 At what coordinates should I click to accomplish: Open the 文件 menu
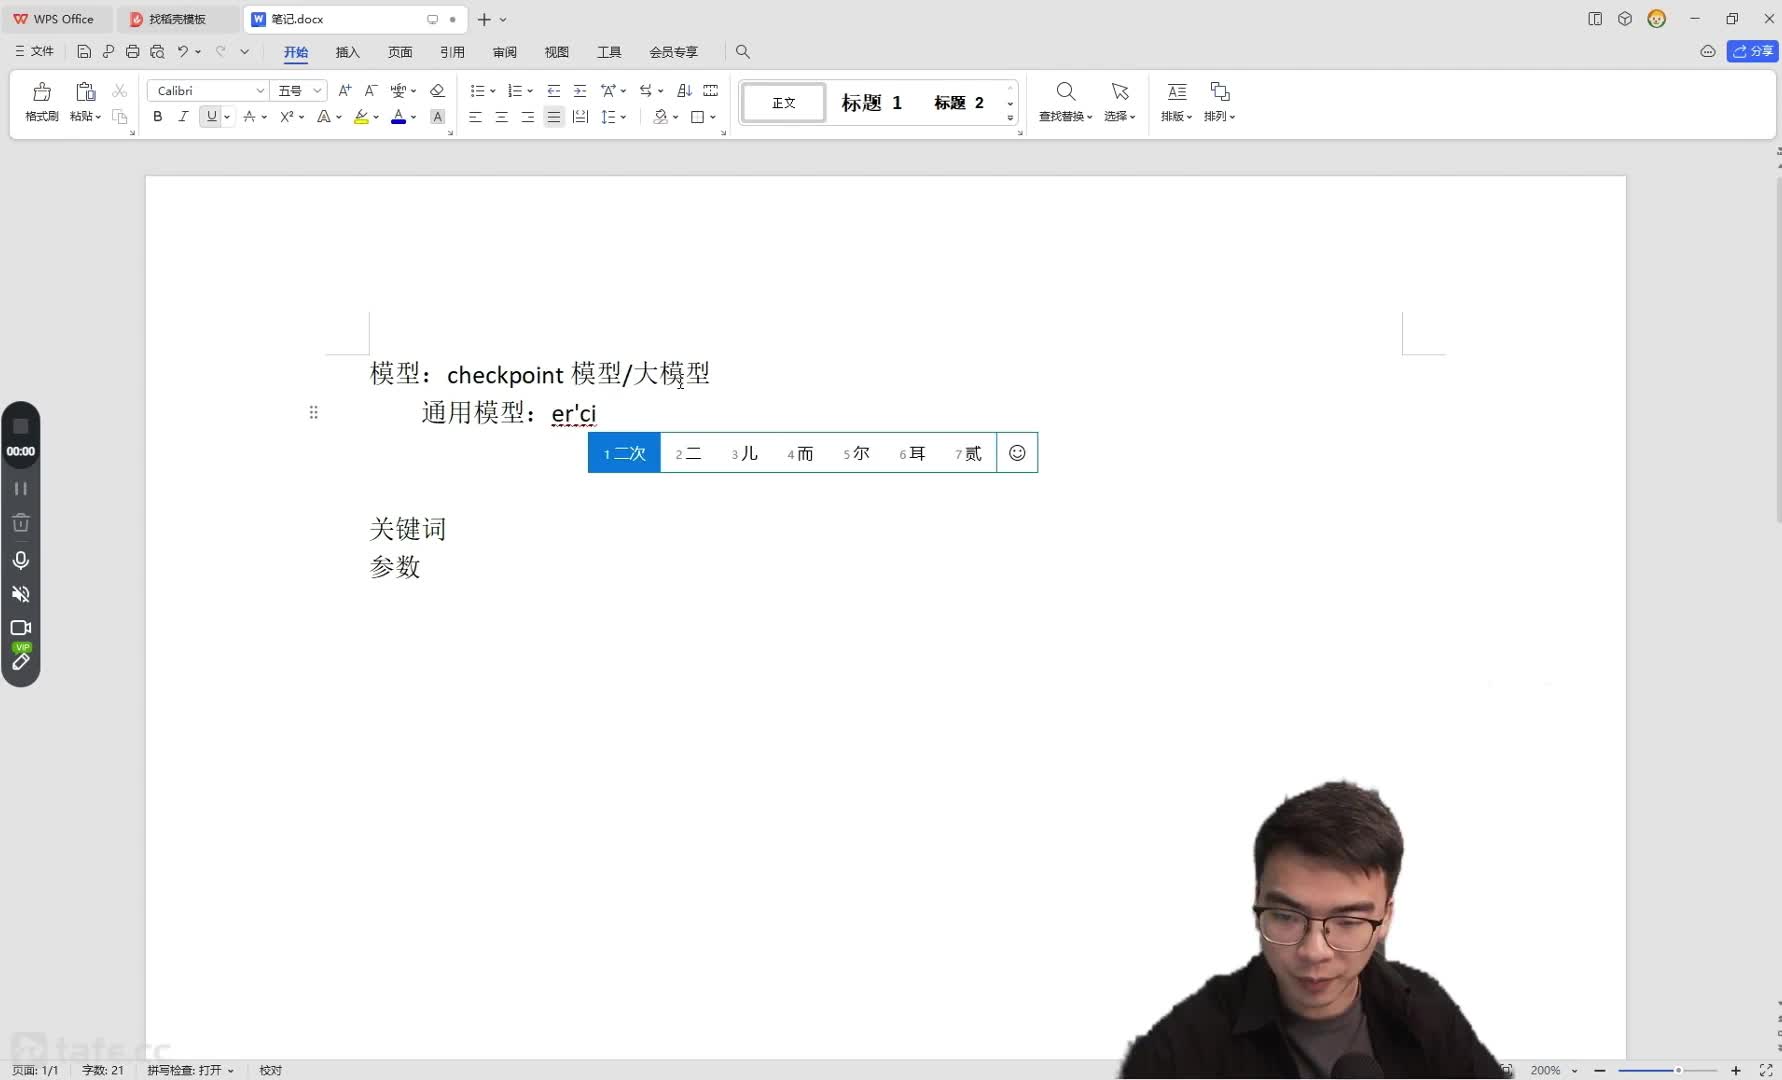pos(35,51)
